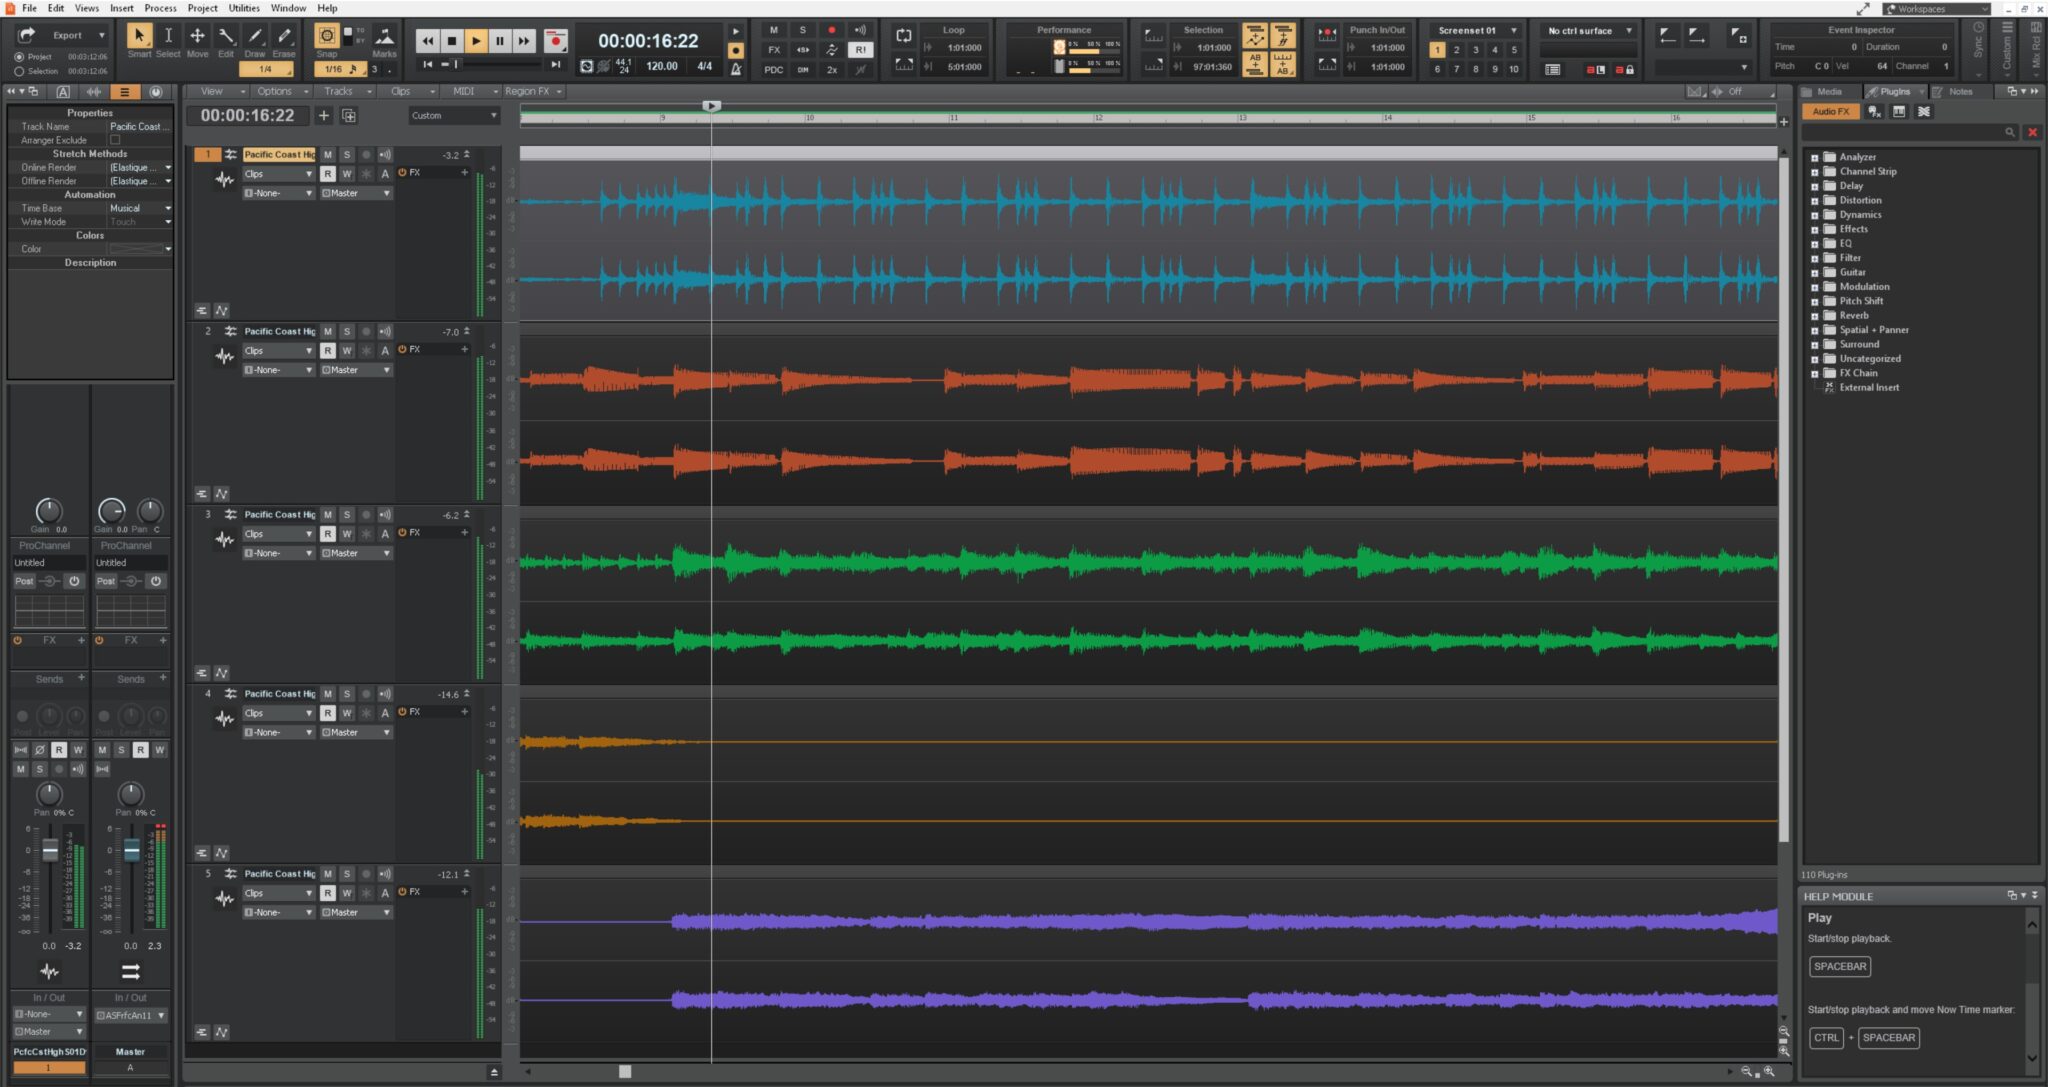
Task: Click the left channel strip volume fader
Action: (50, 850)
